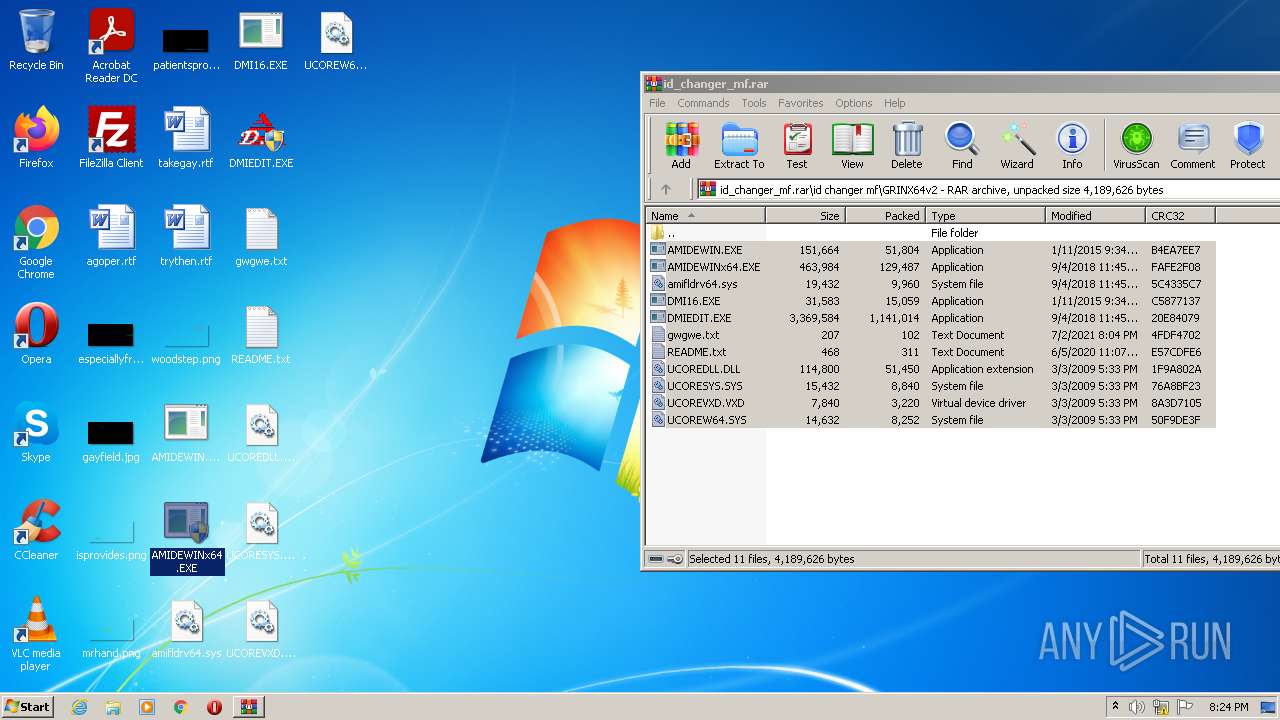The width and height of the screenshot is (1280, 720).
Task: Select FileZilla Client desktop icon
Action: pos(111,137)
